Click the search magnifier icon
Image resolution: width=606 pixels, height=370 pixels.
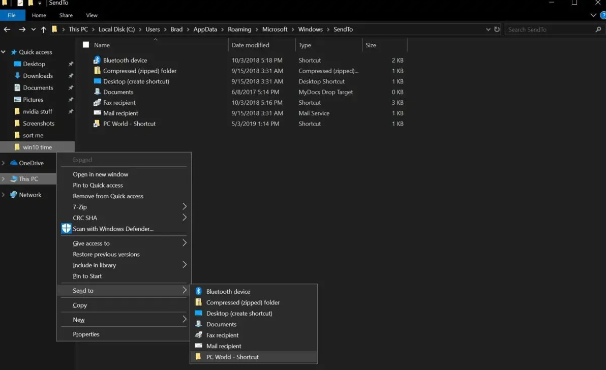tap(598, 29)
